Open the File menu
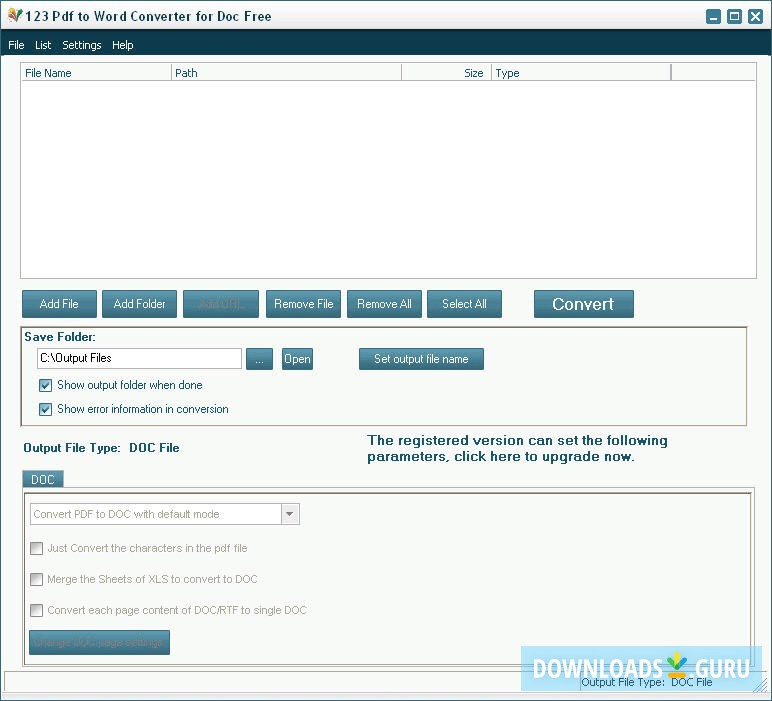Image resolution: width=772 pixels, height=701 pixels. [16, 45]
